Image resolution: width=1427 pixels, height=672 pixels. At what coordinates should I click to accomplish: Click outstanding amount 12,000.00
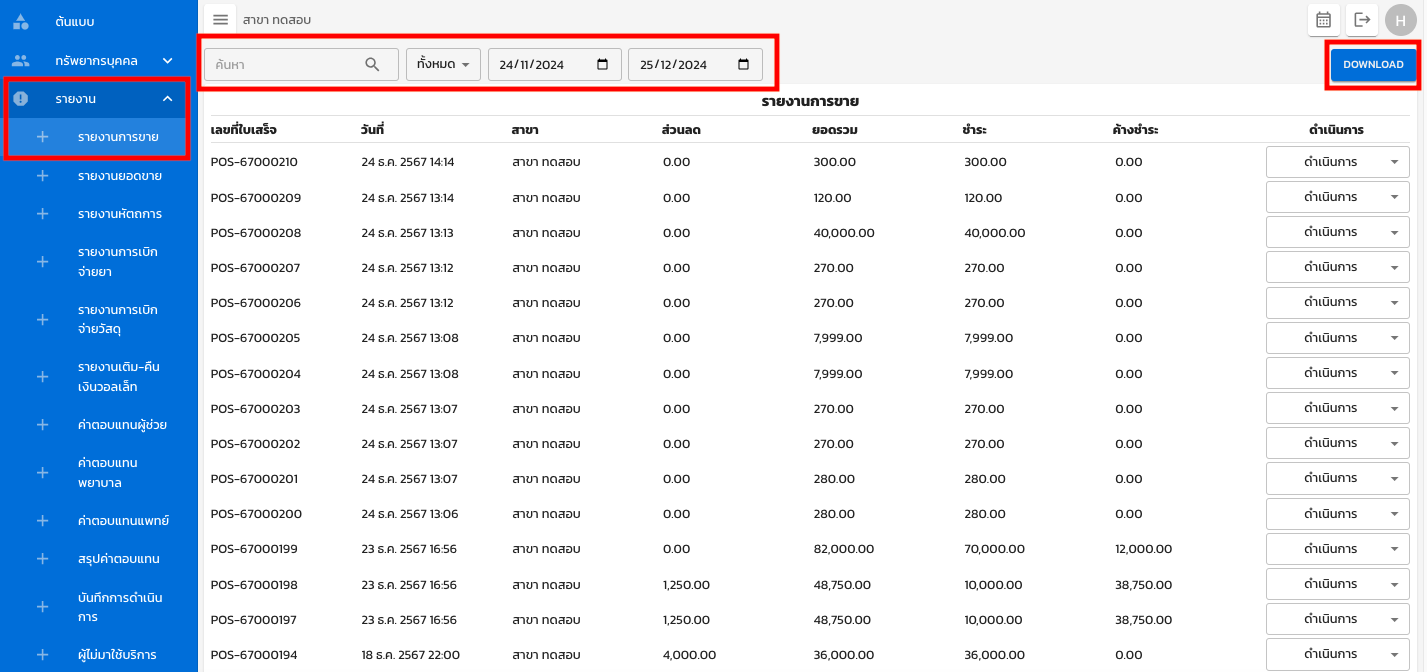(x=1144, y=549)
